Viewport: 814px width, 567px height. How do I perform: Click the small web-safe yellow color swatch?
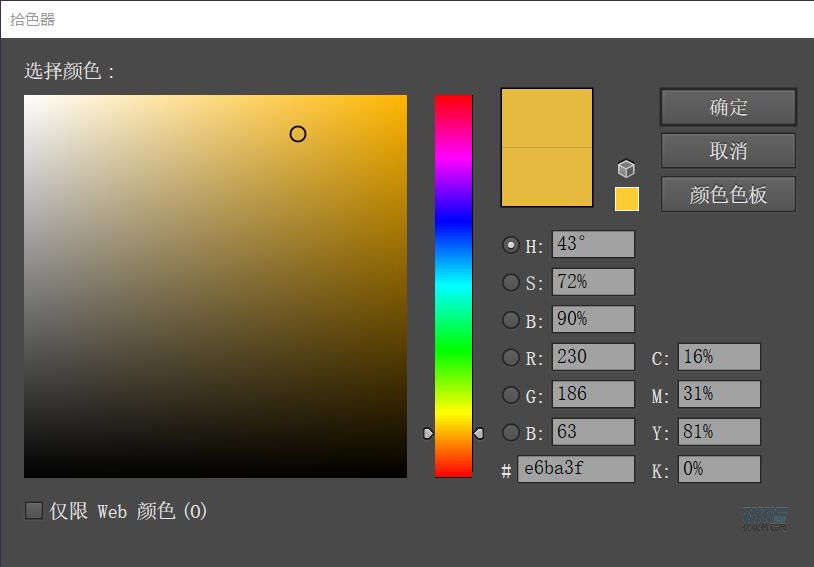pos(627,199)
